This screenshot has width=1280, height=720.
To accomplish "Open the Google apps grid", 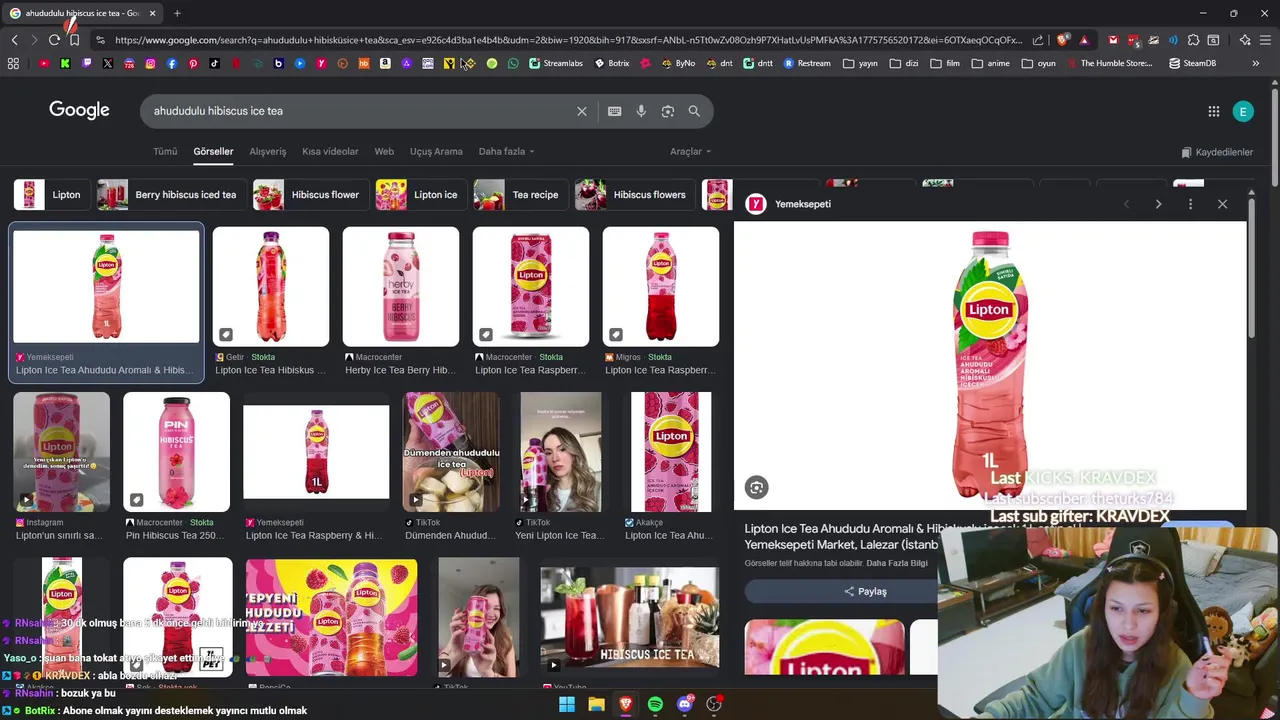I will (x=1213, y=112).
